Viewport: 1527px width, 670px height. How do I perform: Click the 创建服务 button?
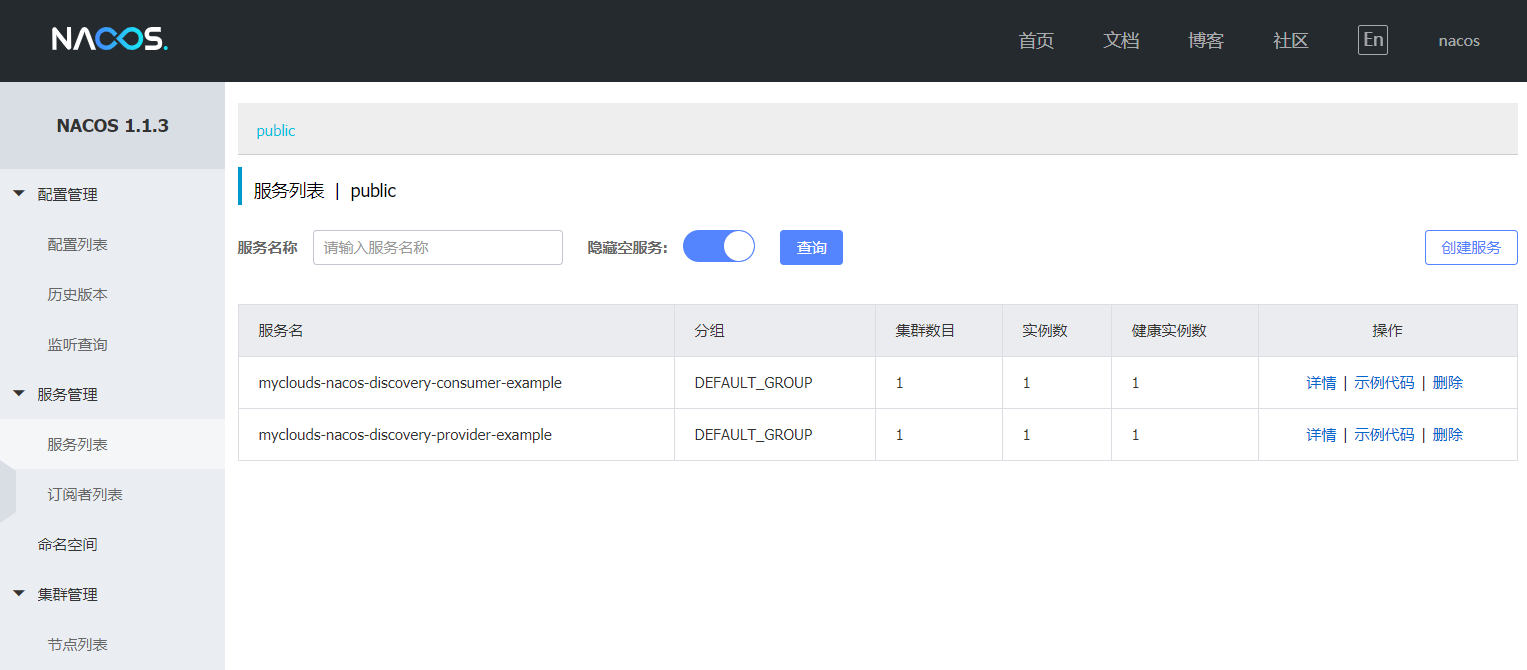click(x=1471, y=247)
